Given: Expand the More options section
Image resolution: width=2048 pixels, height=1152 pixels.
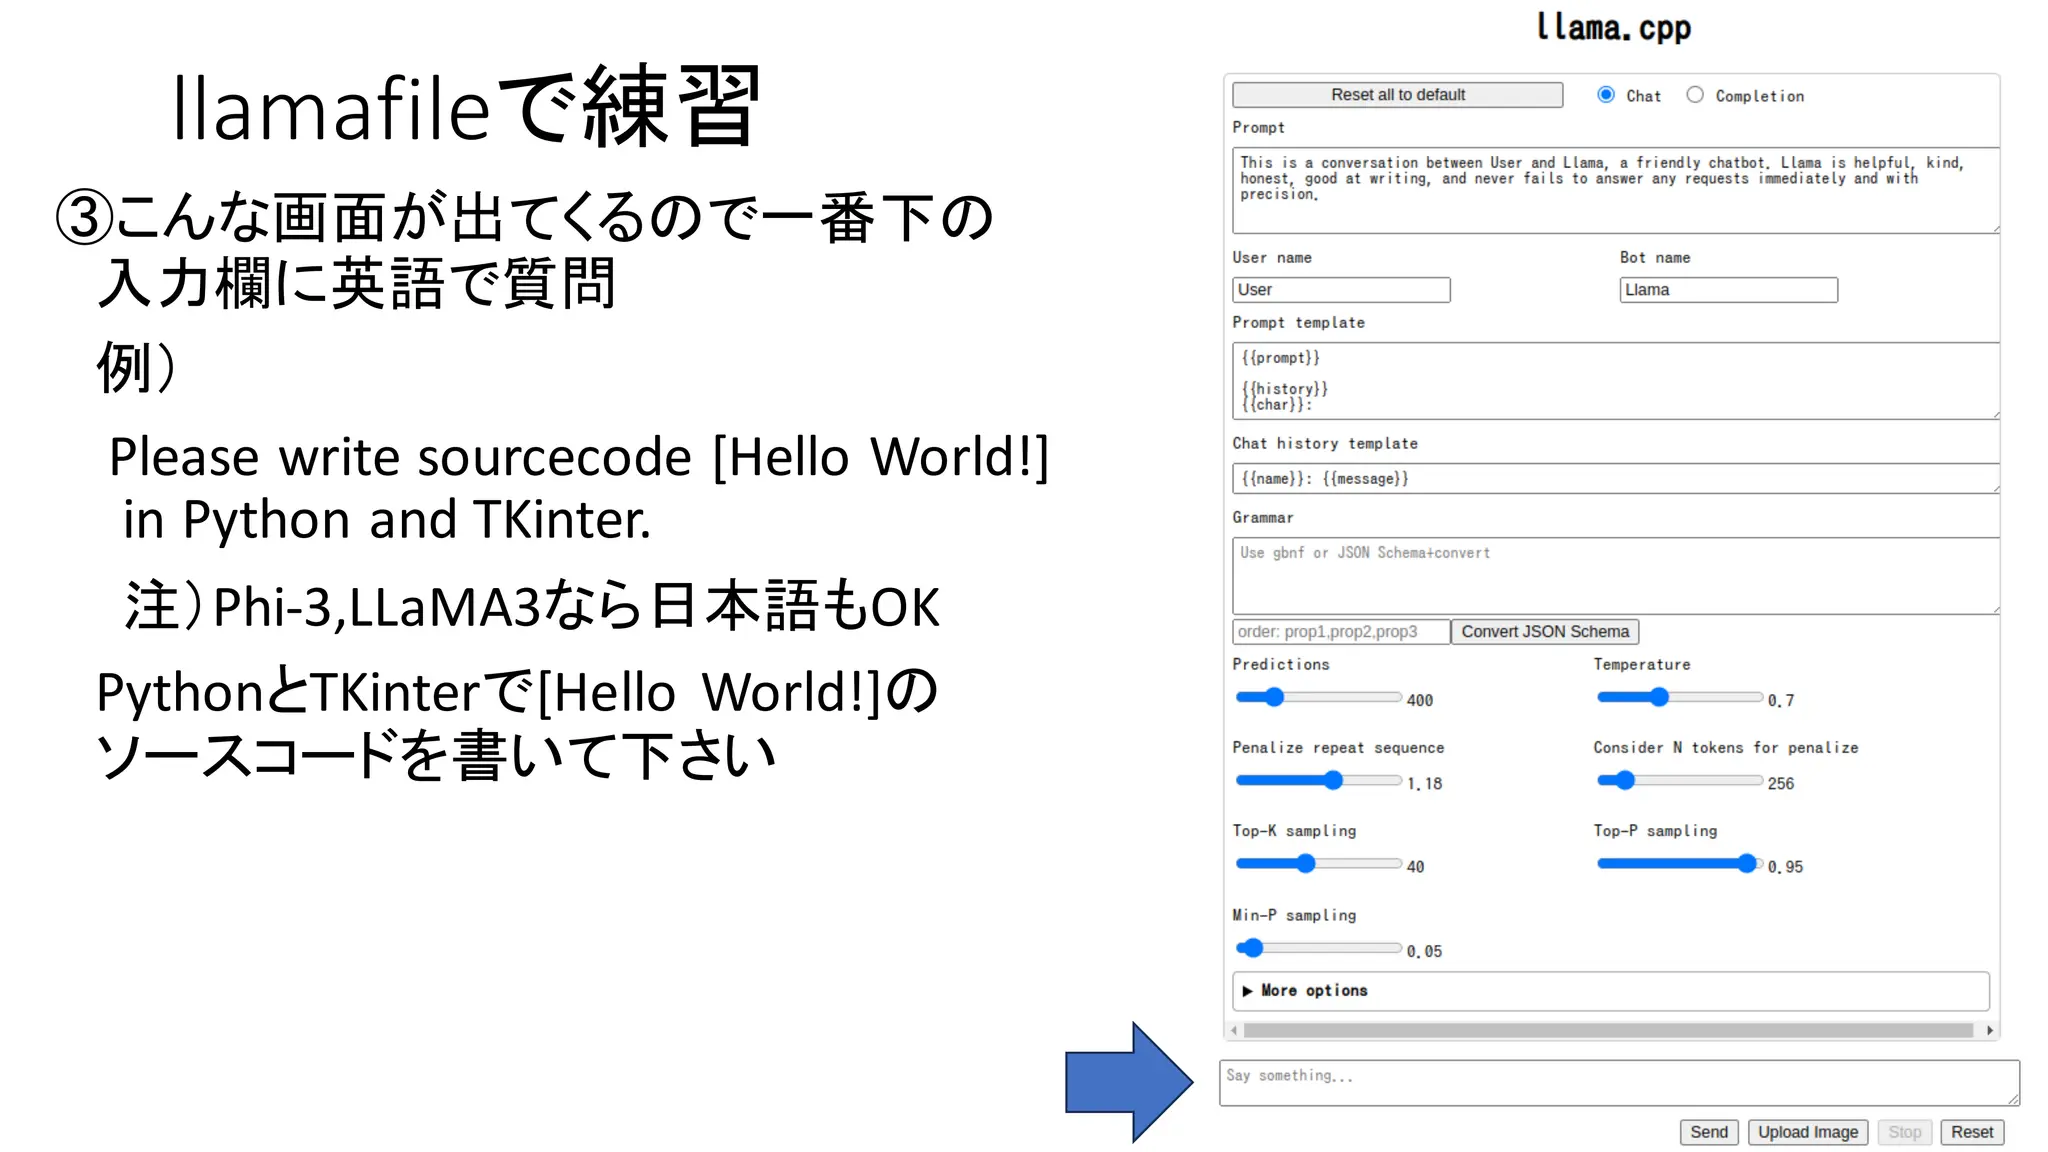Looking at the screenshot, I should tap(1611, 991).
